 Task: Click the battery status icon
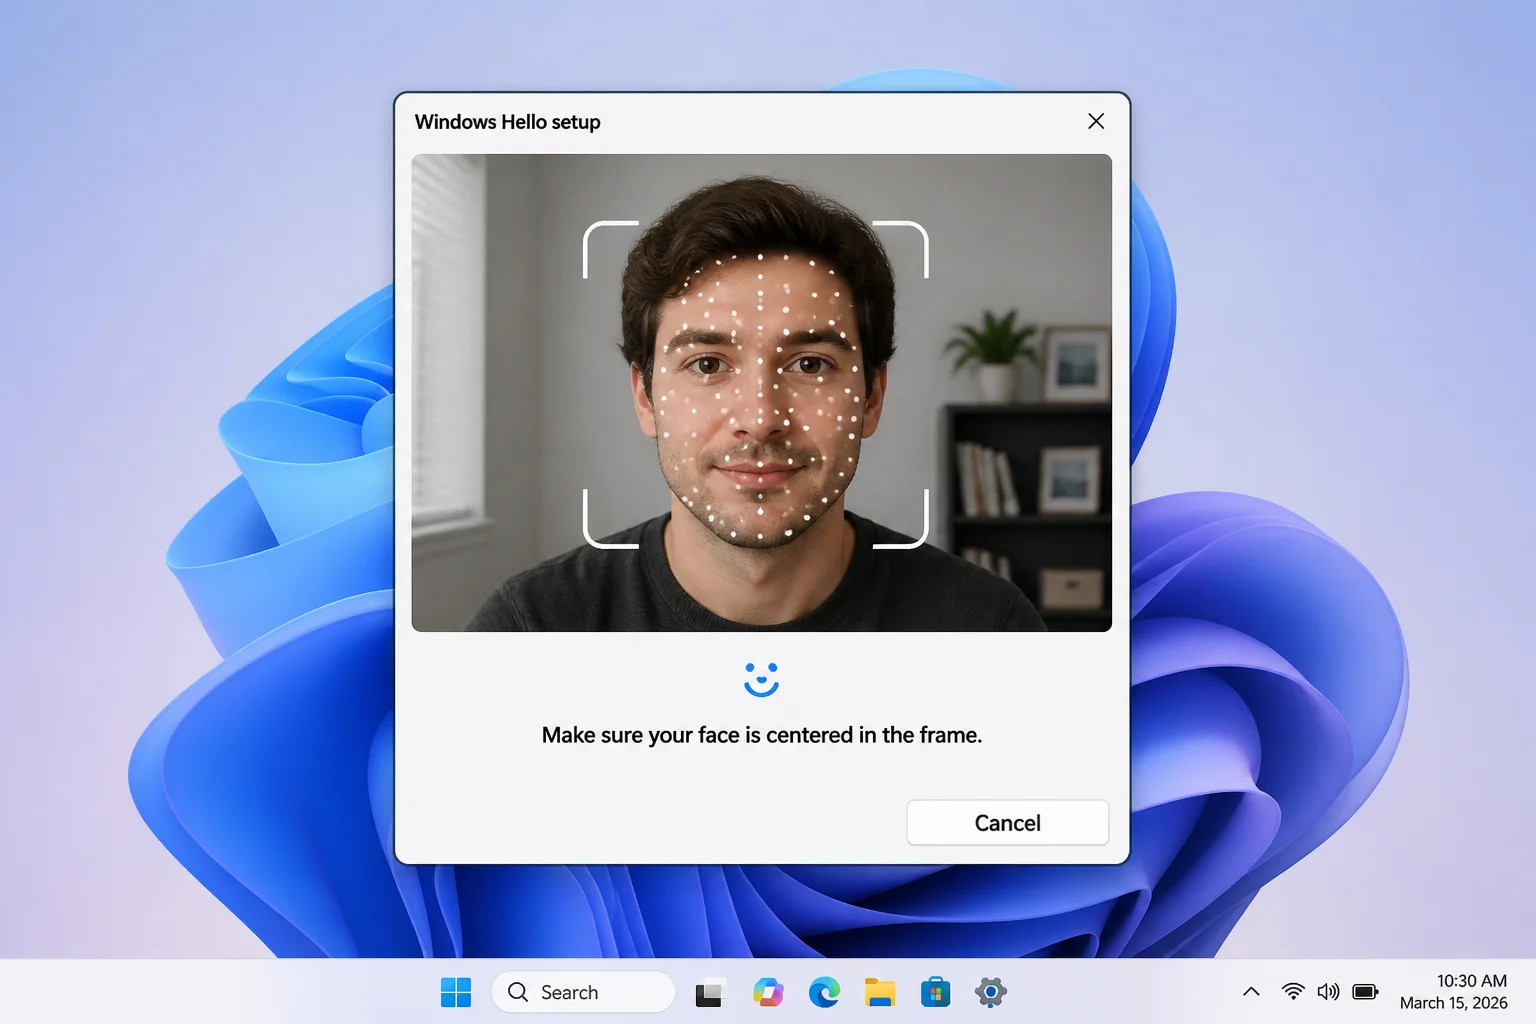[1365, 992]
